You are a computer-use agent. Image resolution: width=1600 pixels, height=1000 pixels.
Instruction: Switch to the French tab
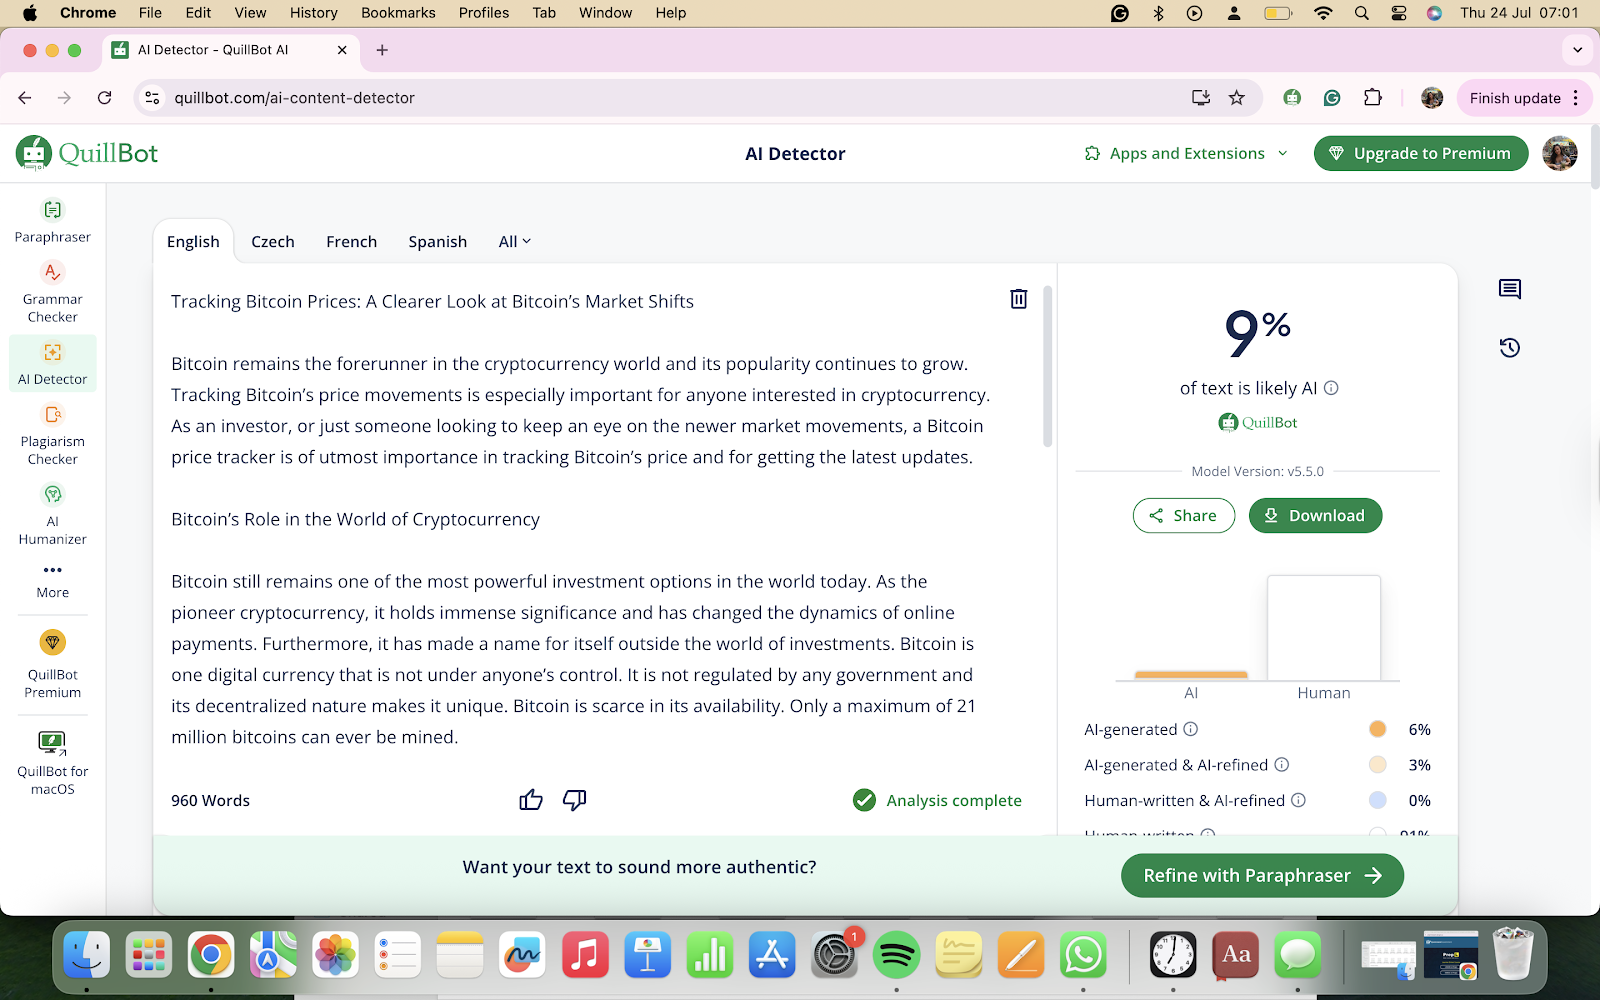[351, 241]
